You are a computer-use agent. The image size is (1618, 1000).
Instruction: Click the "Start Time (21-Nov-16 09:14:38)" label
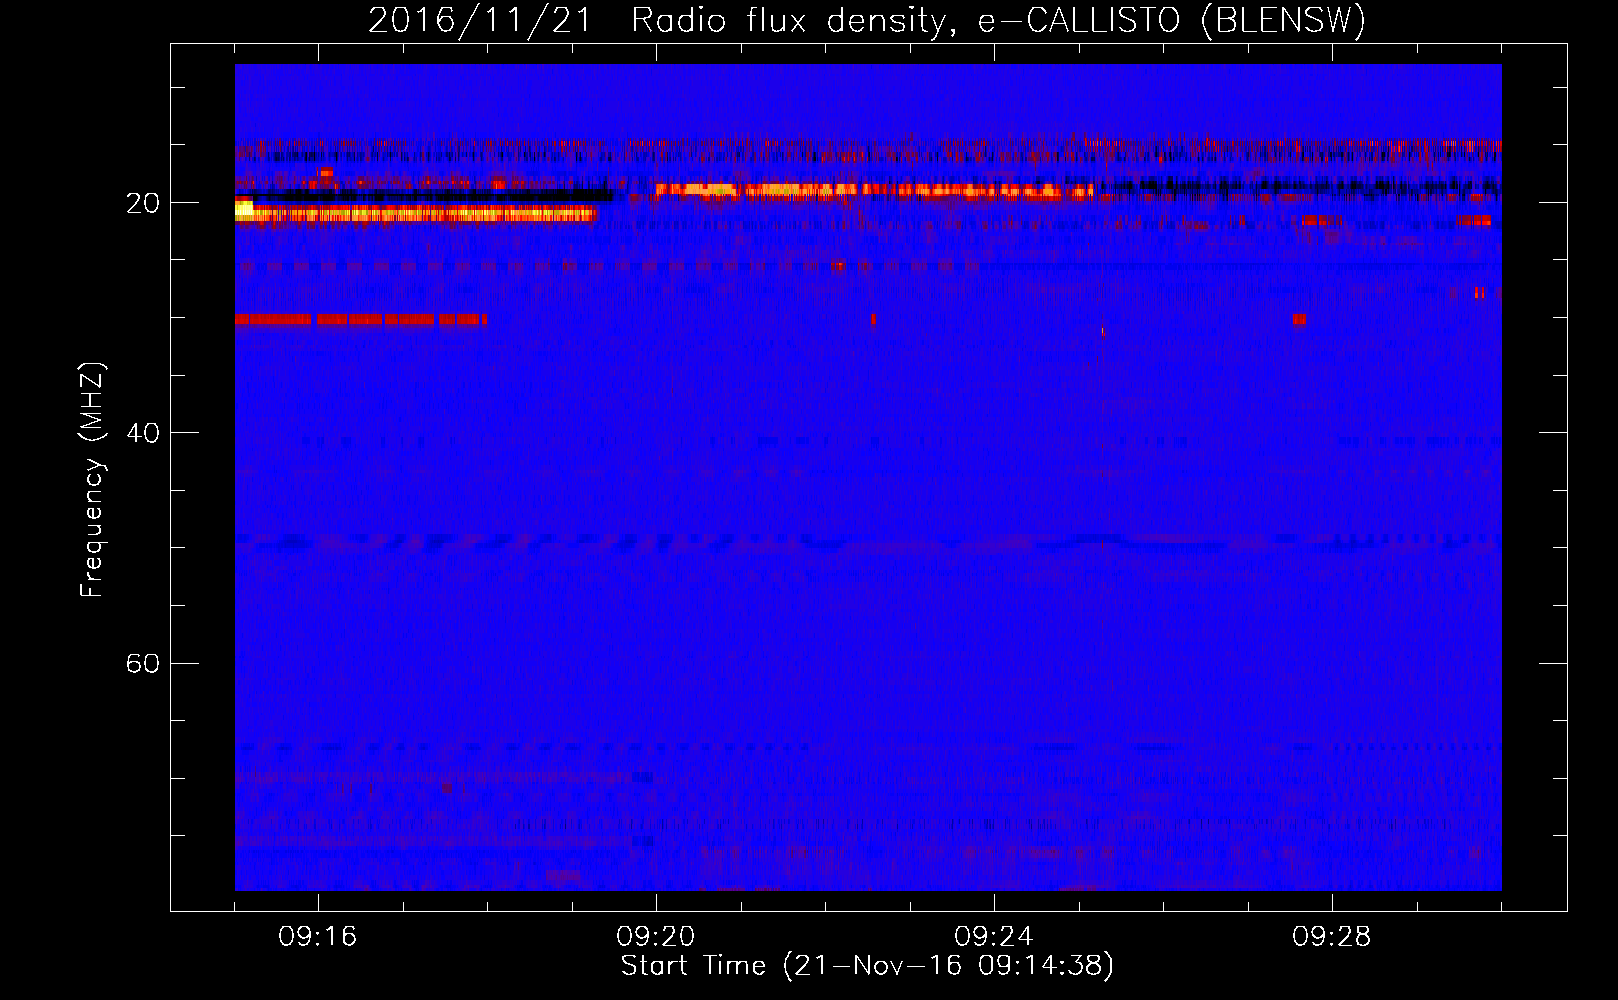pyautogui.click(x=867, y=966)
